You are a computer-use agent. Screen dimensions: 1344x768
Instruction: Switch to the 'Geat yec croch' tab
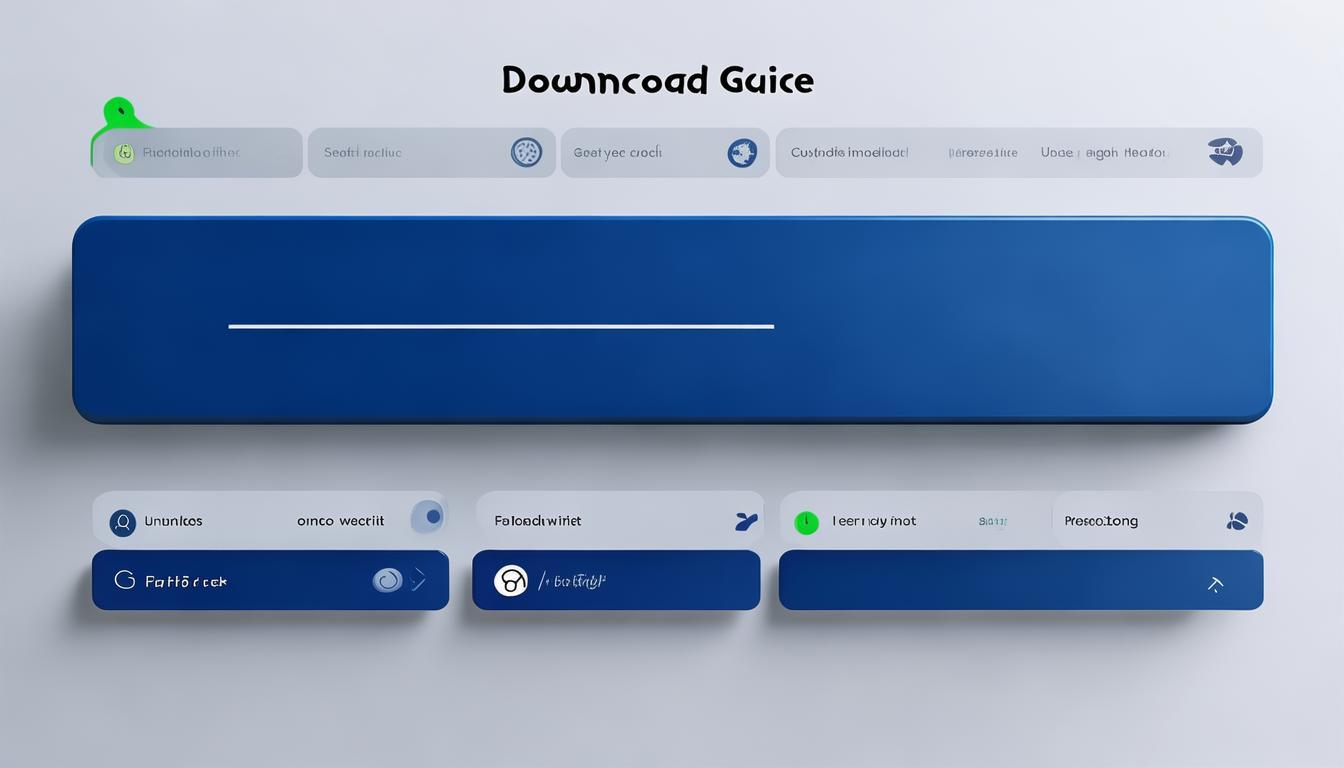[x=618, y=153]
